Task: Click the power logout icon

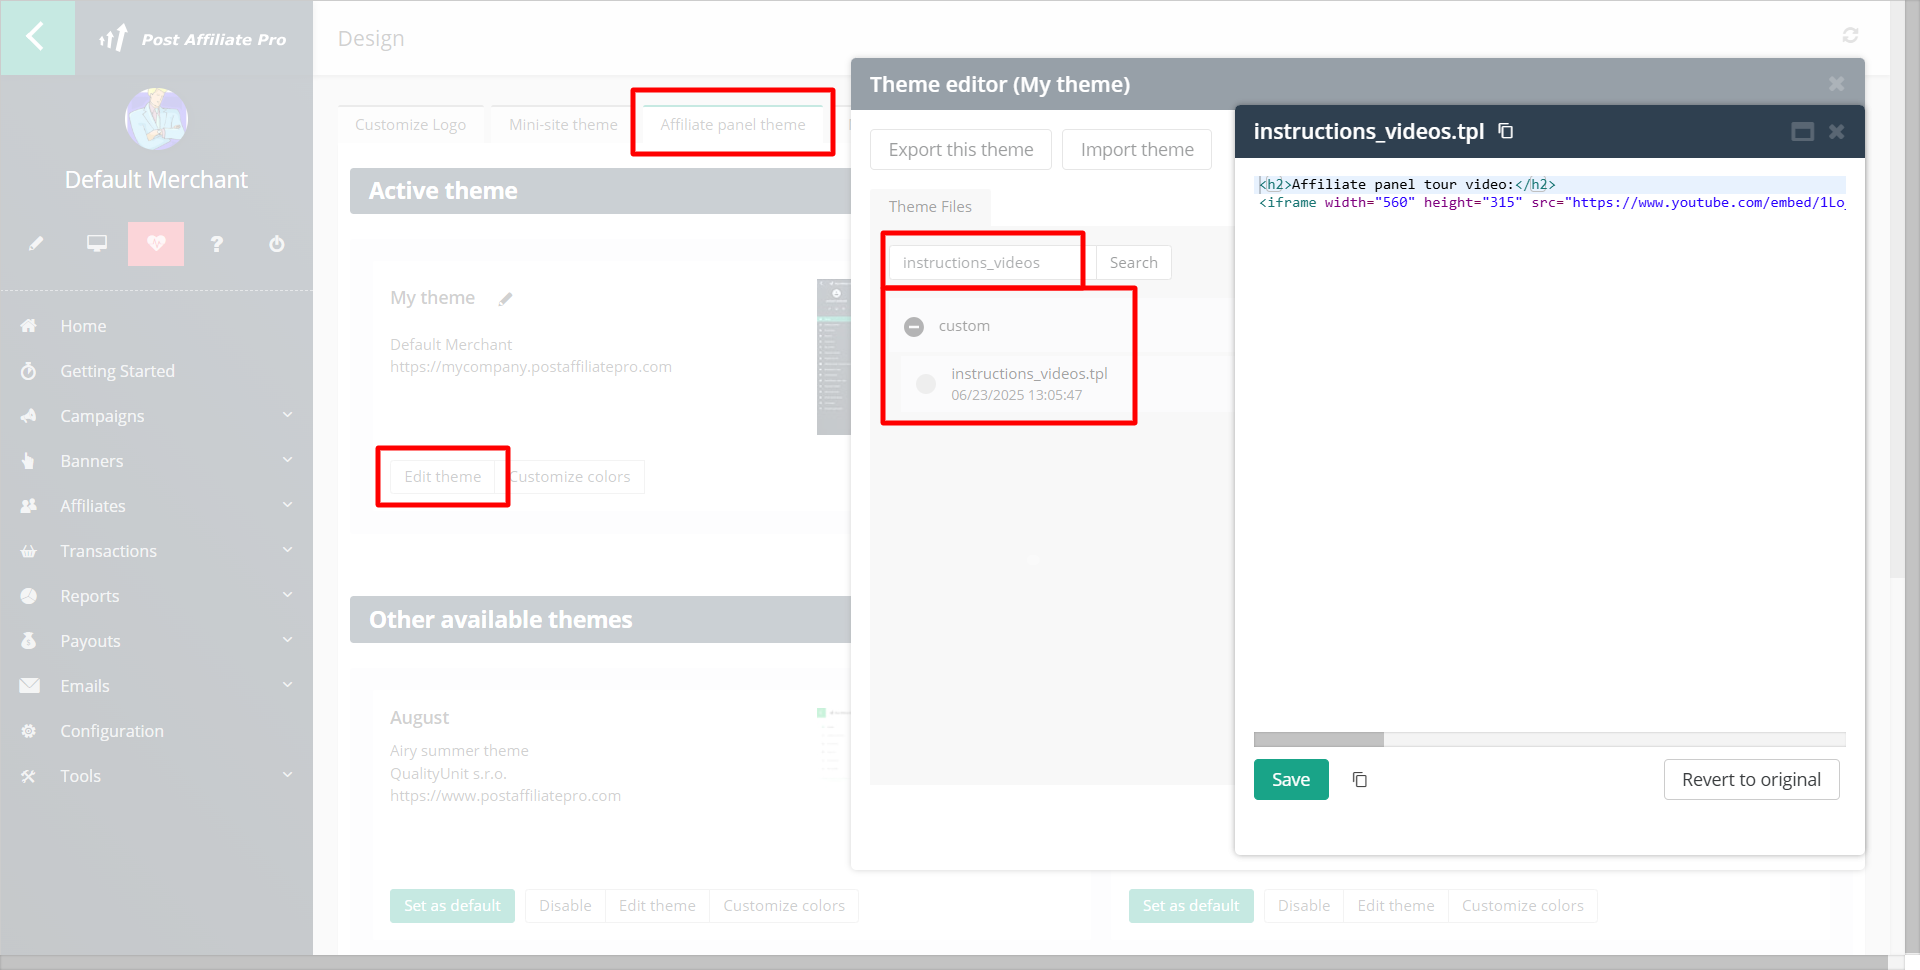Action: tap(277, 243)
